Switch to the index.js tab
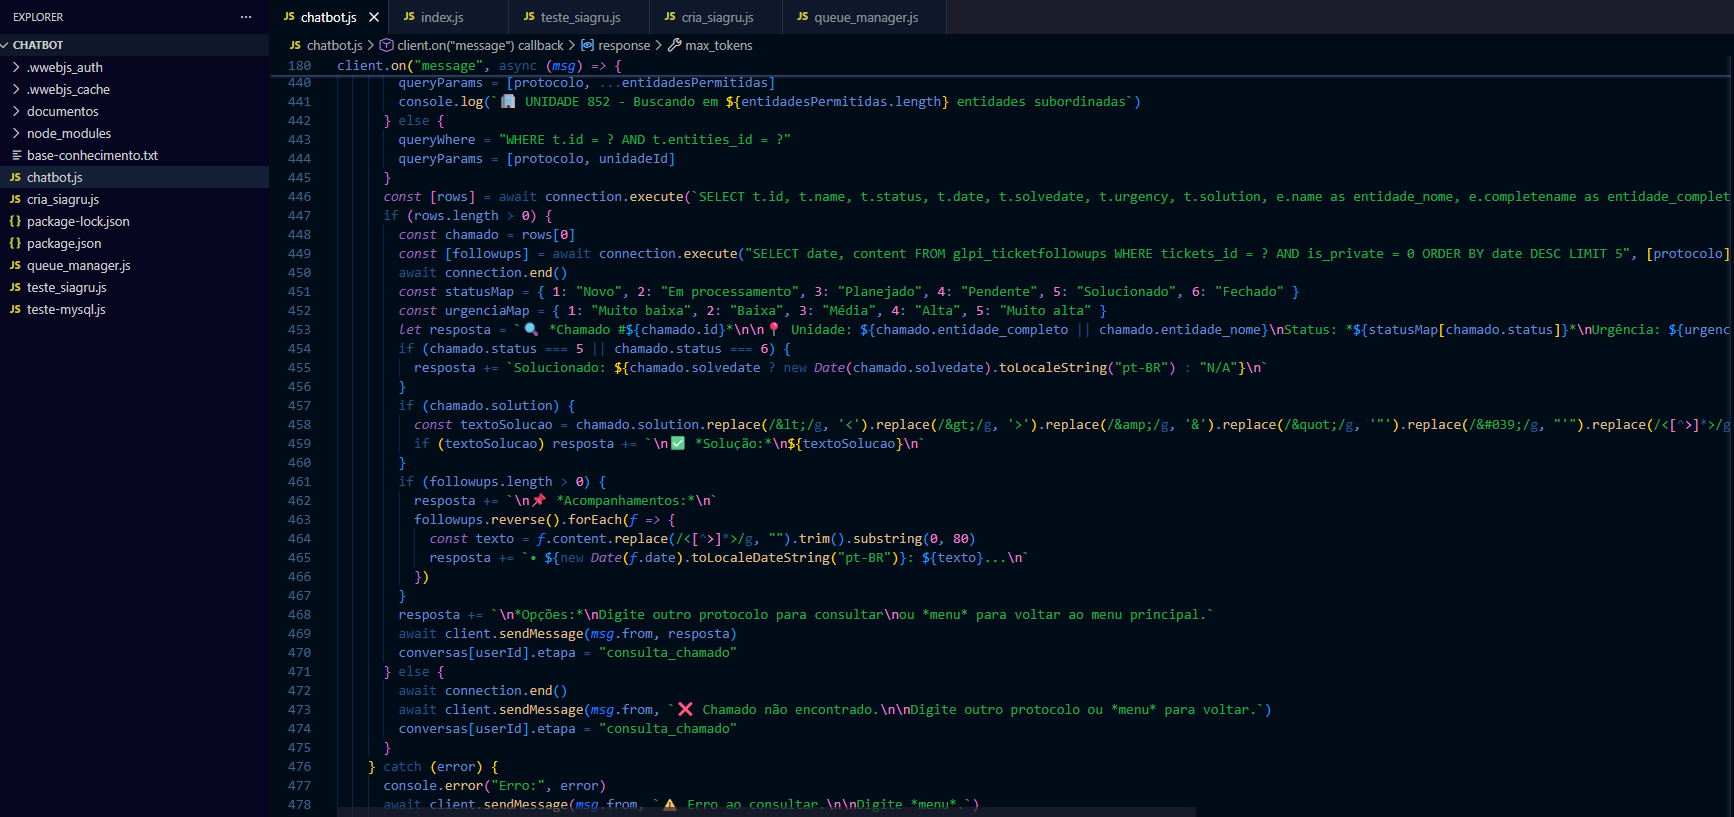 click(x=441, y=17)
